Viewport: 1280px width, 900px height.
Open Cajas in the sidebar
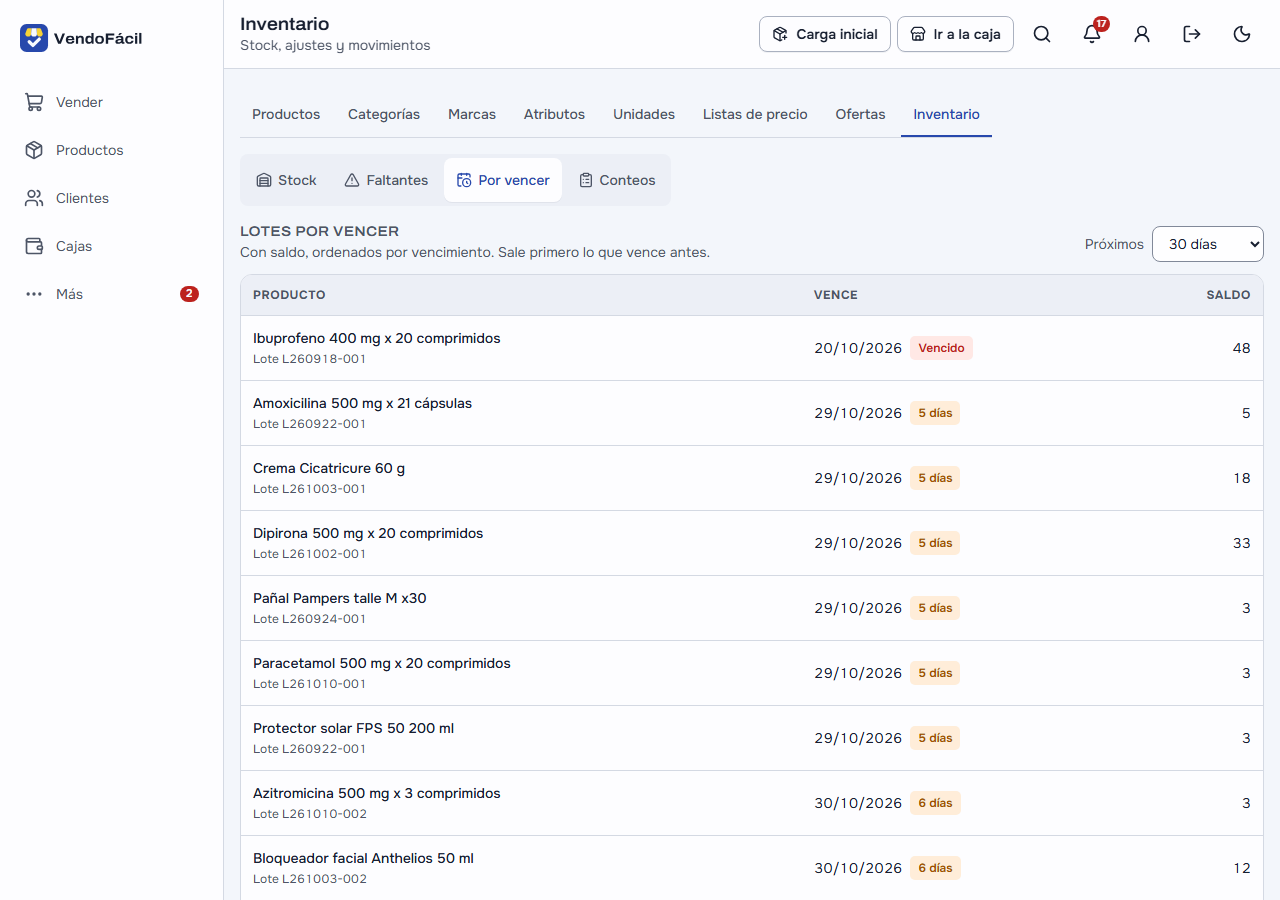point(111,246)
